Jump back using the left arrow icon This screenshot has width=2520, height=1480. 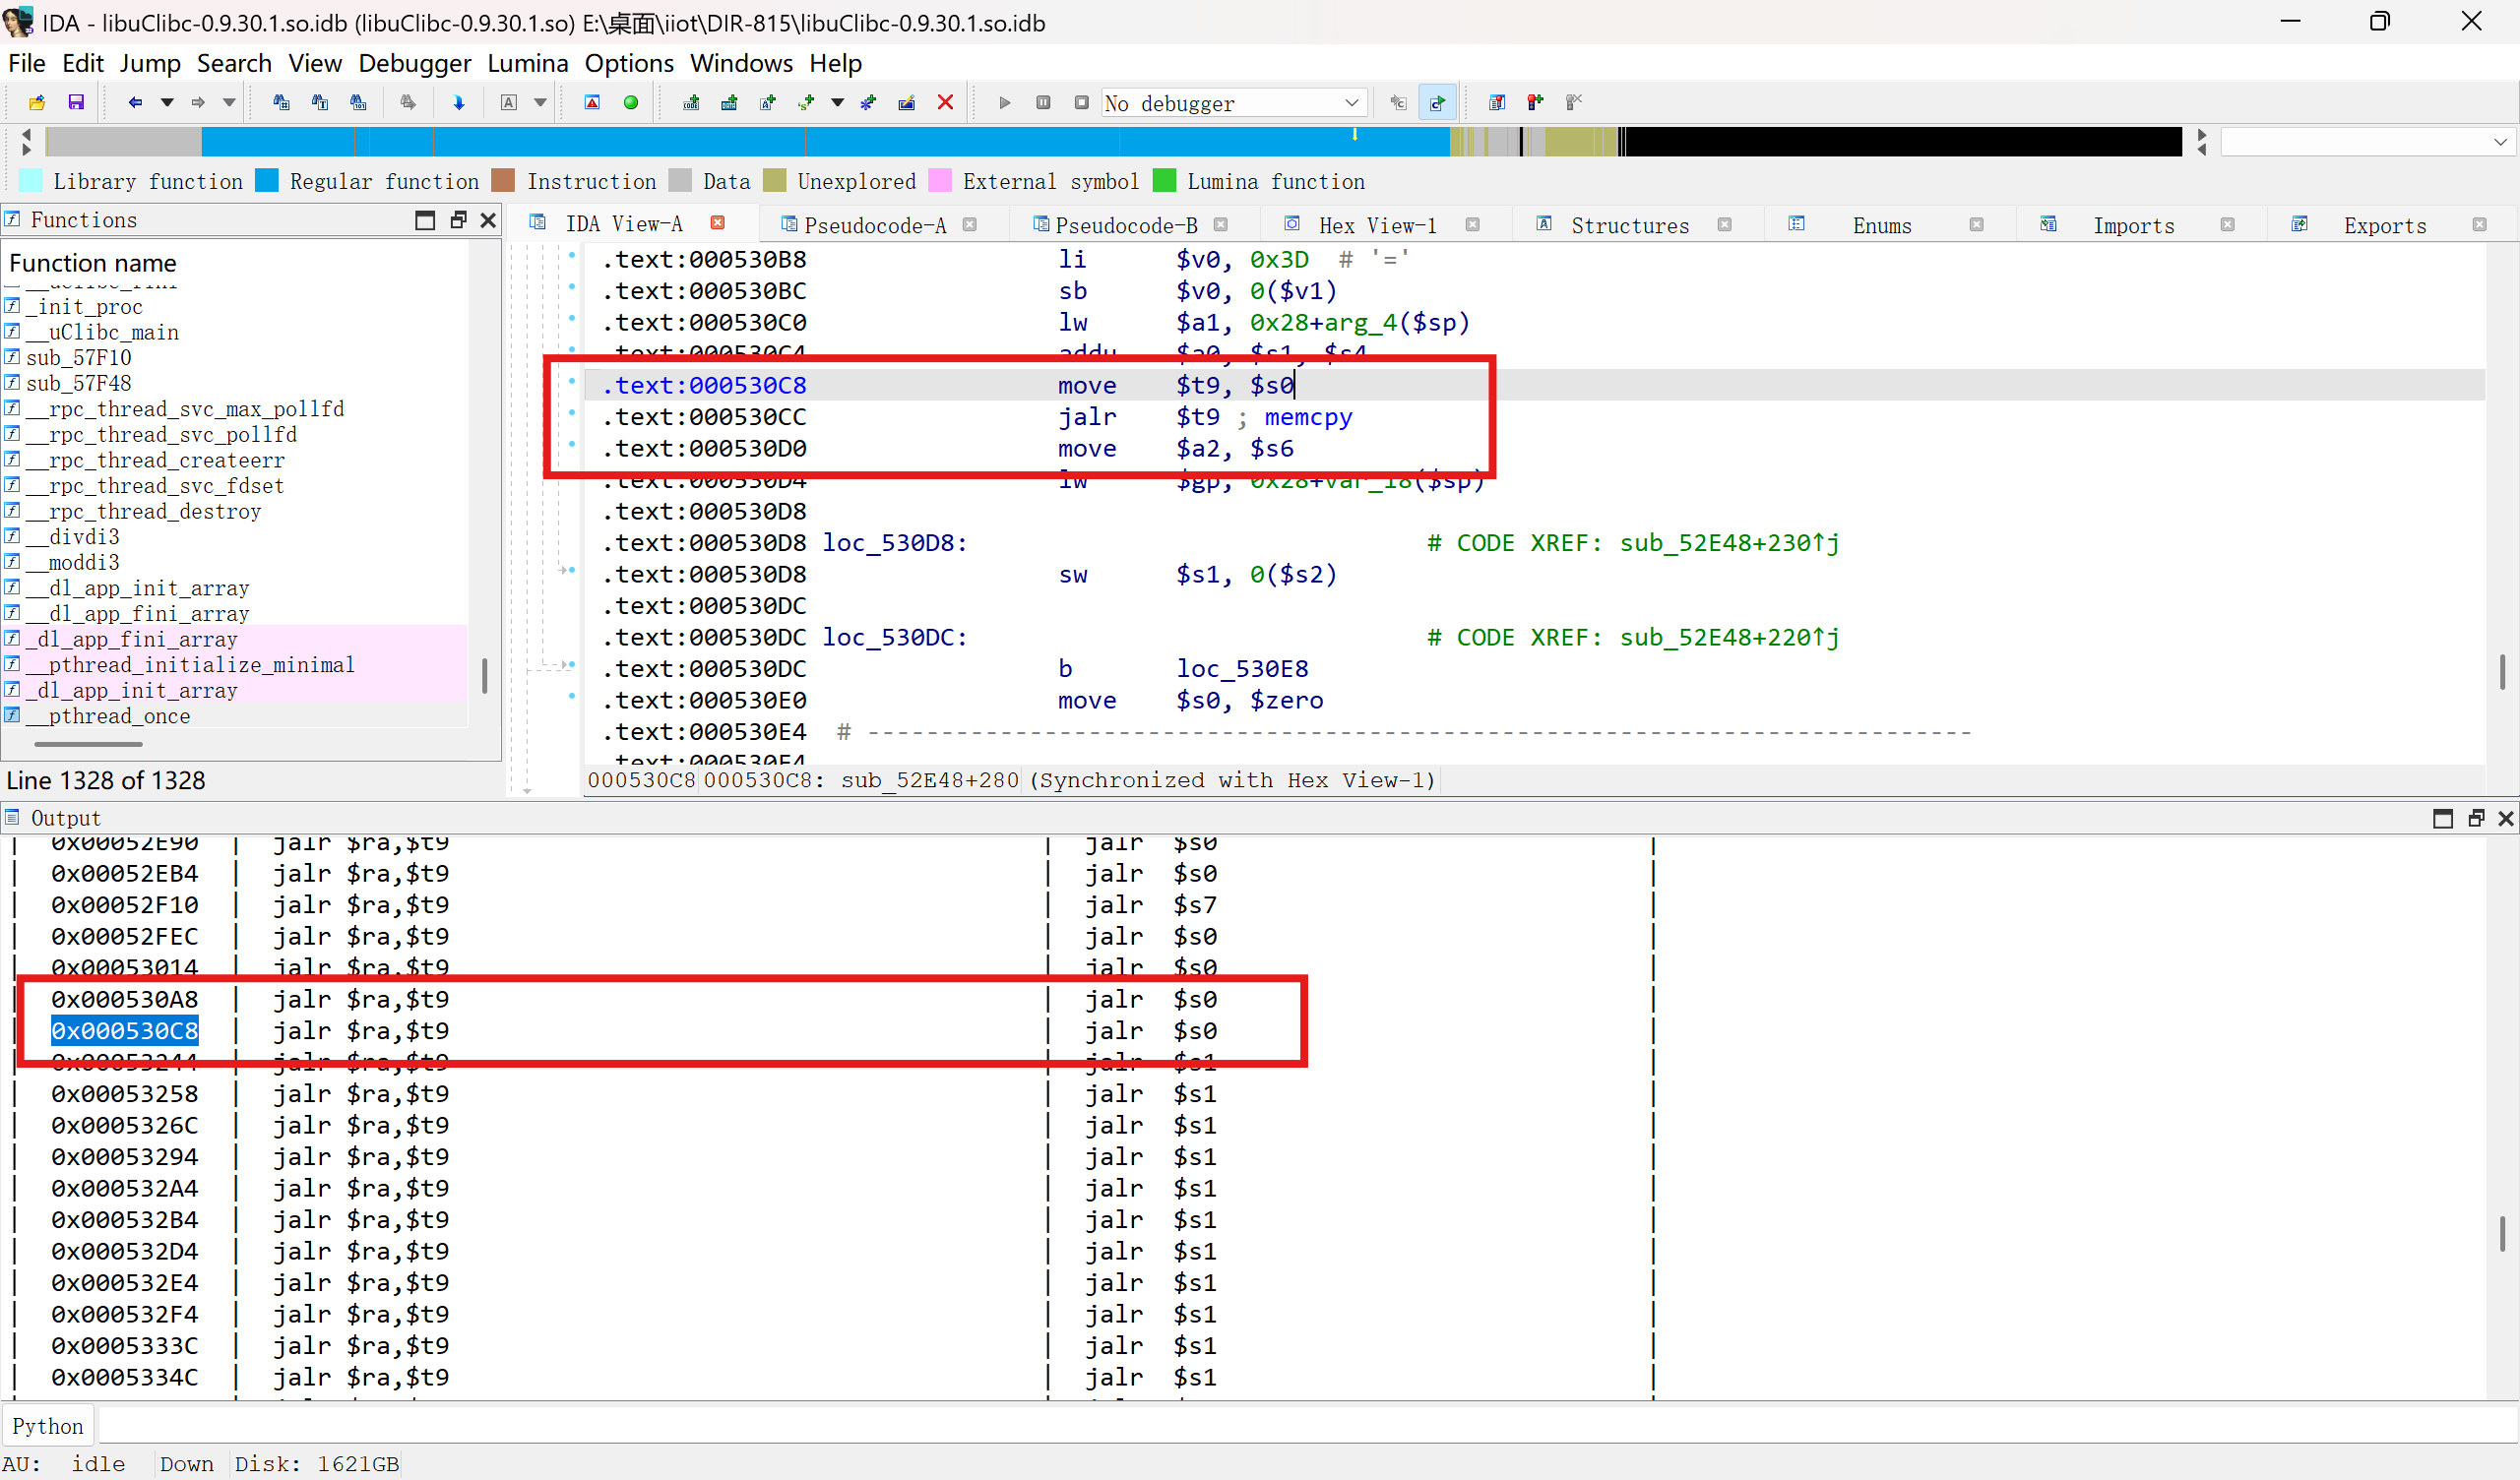pos(135,102)
